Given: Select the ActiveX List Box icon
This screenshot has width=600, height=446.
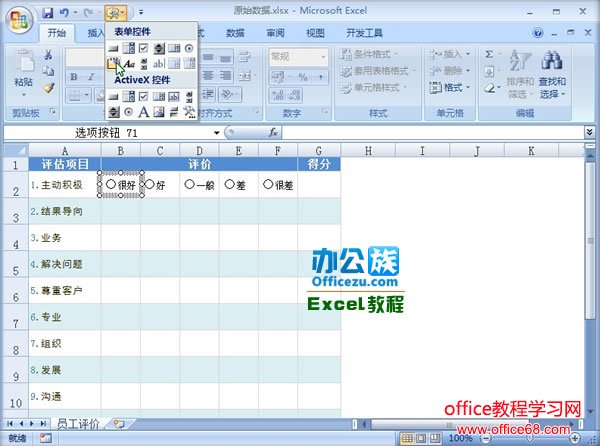Looking at the screenshot, I should pos(159,97).
